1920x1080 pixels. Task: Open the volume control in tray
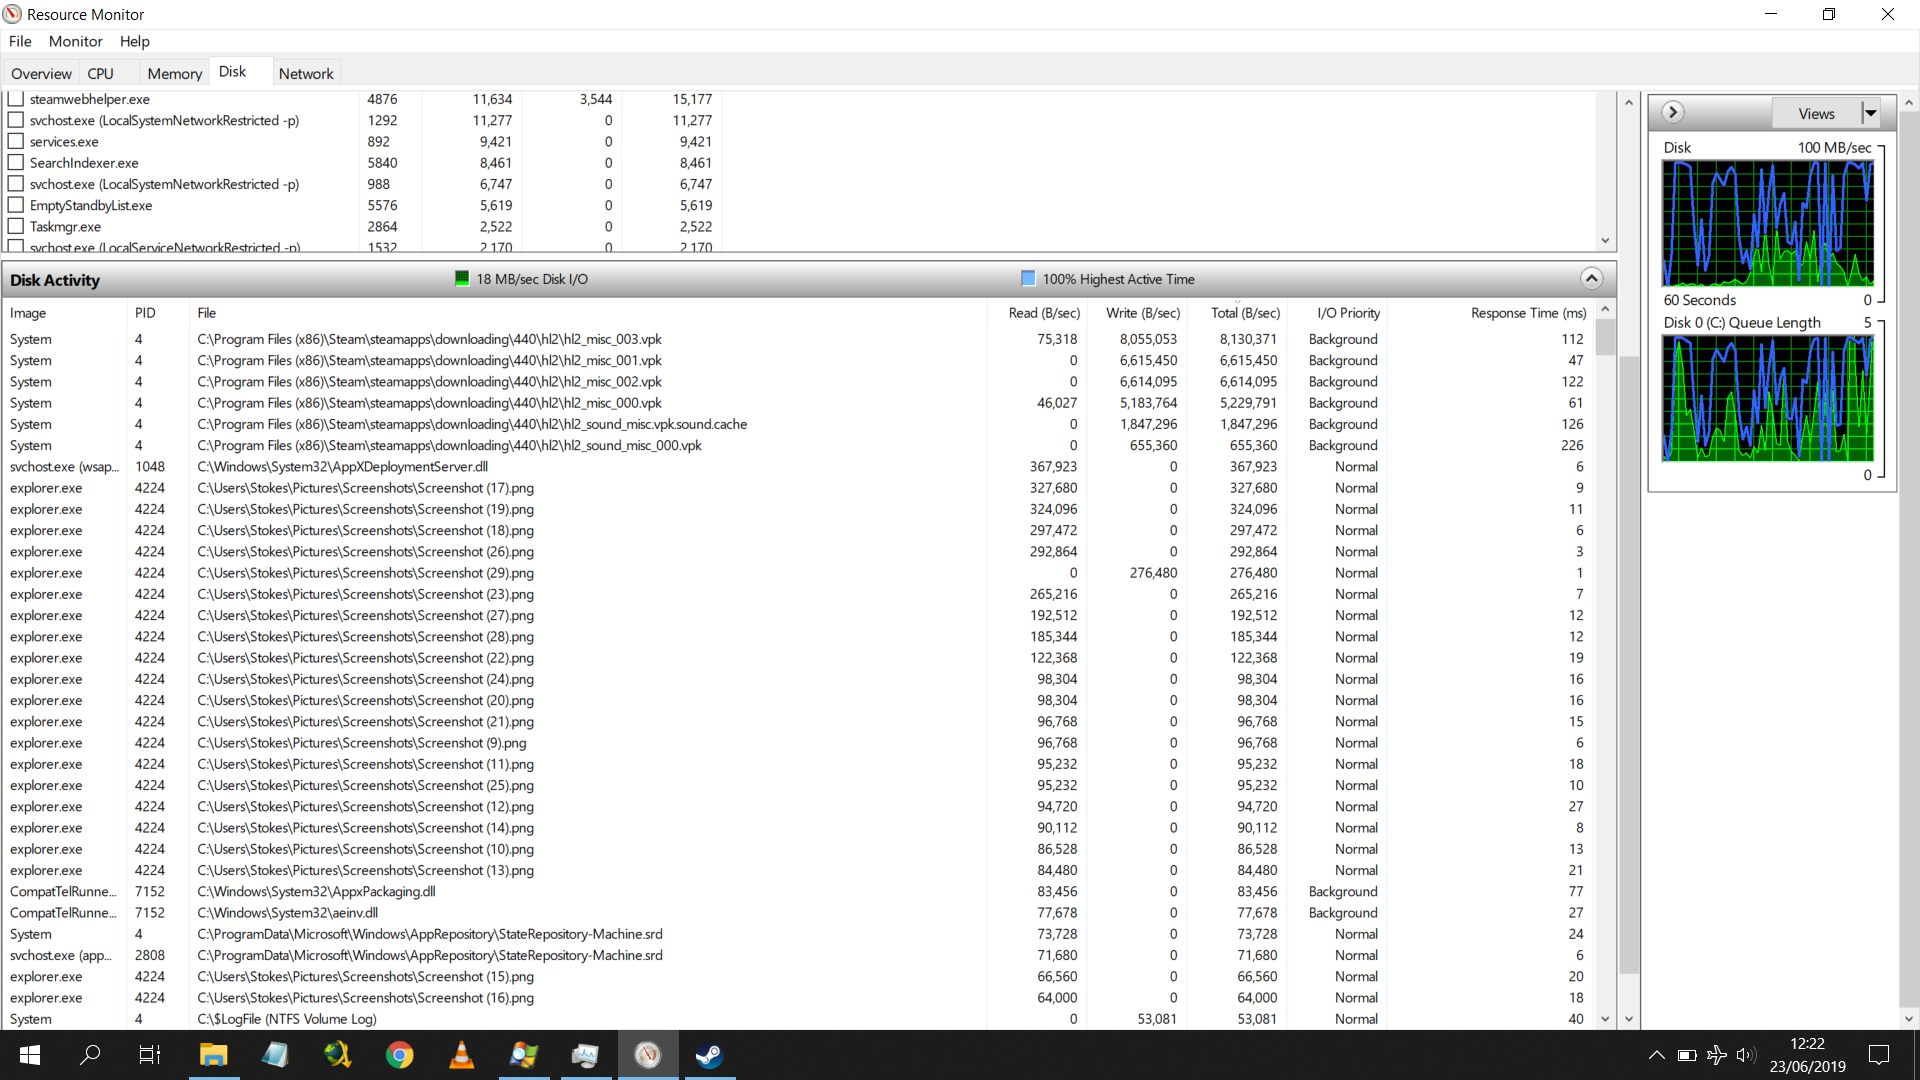[x=1746, y=1055]
